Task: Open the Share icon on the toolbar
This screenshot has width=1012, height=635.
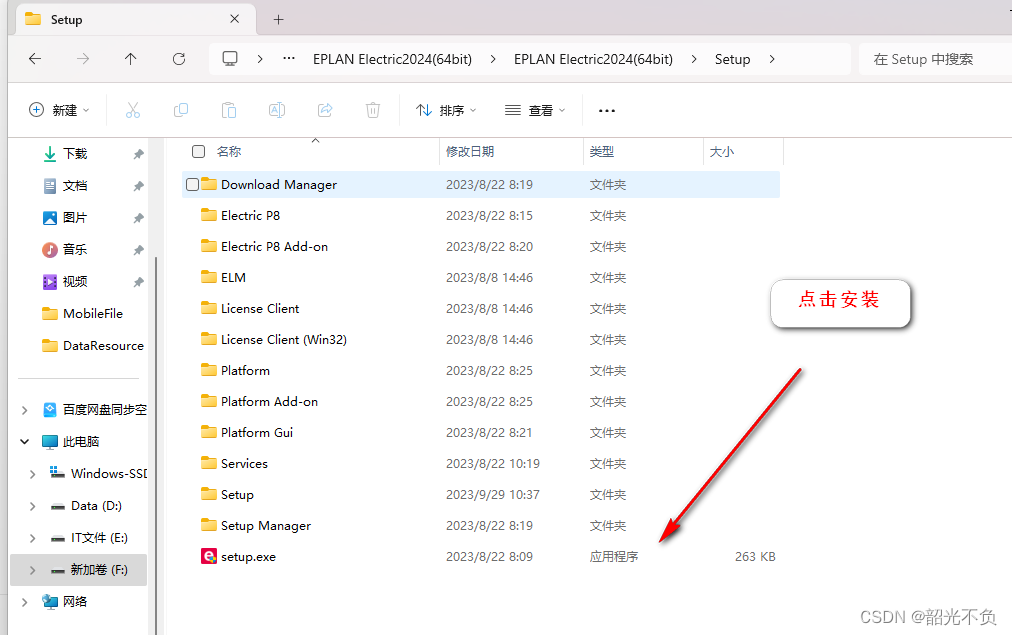Action: pos(324,110)
